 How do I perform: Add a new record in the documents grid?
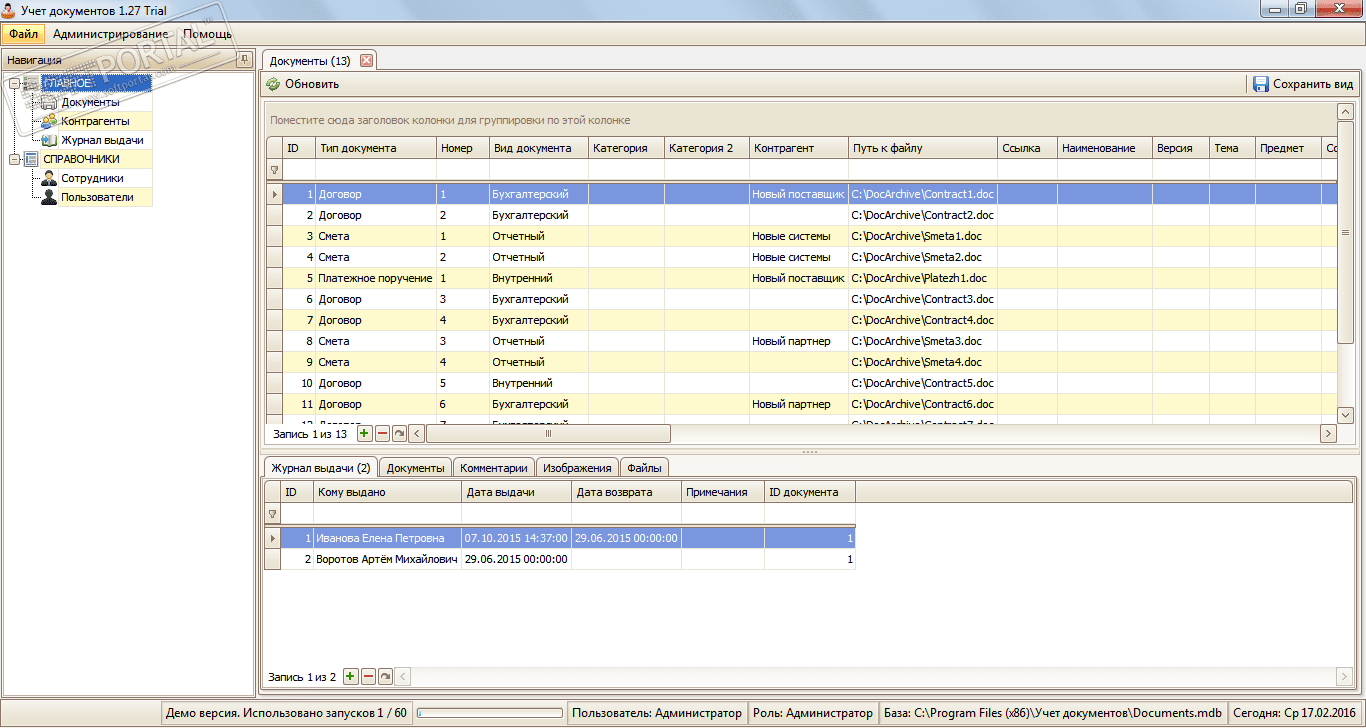point(364,433)
